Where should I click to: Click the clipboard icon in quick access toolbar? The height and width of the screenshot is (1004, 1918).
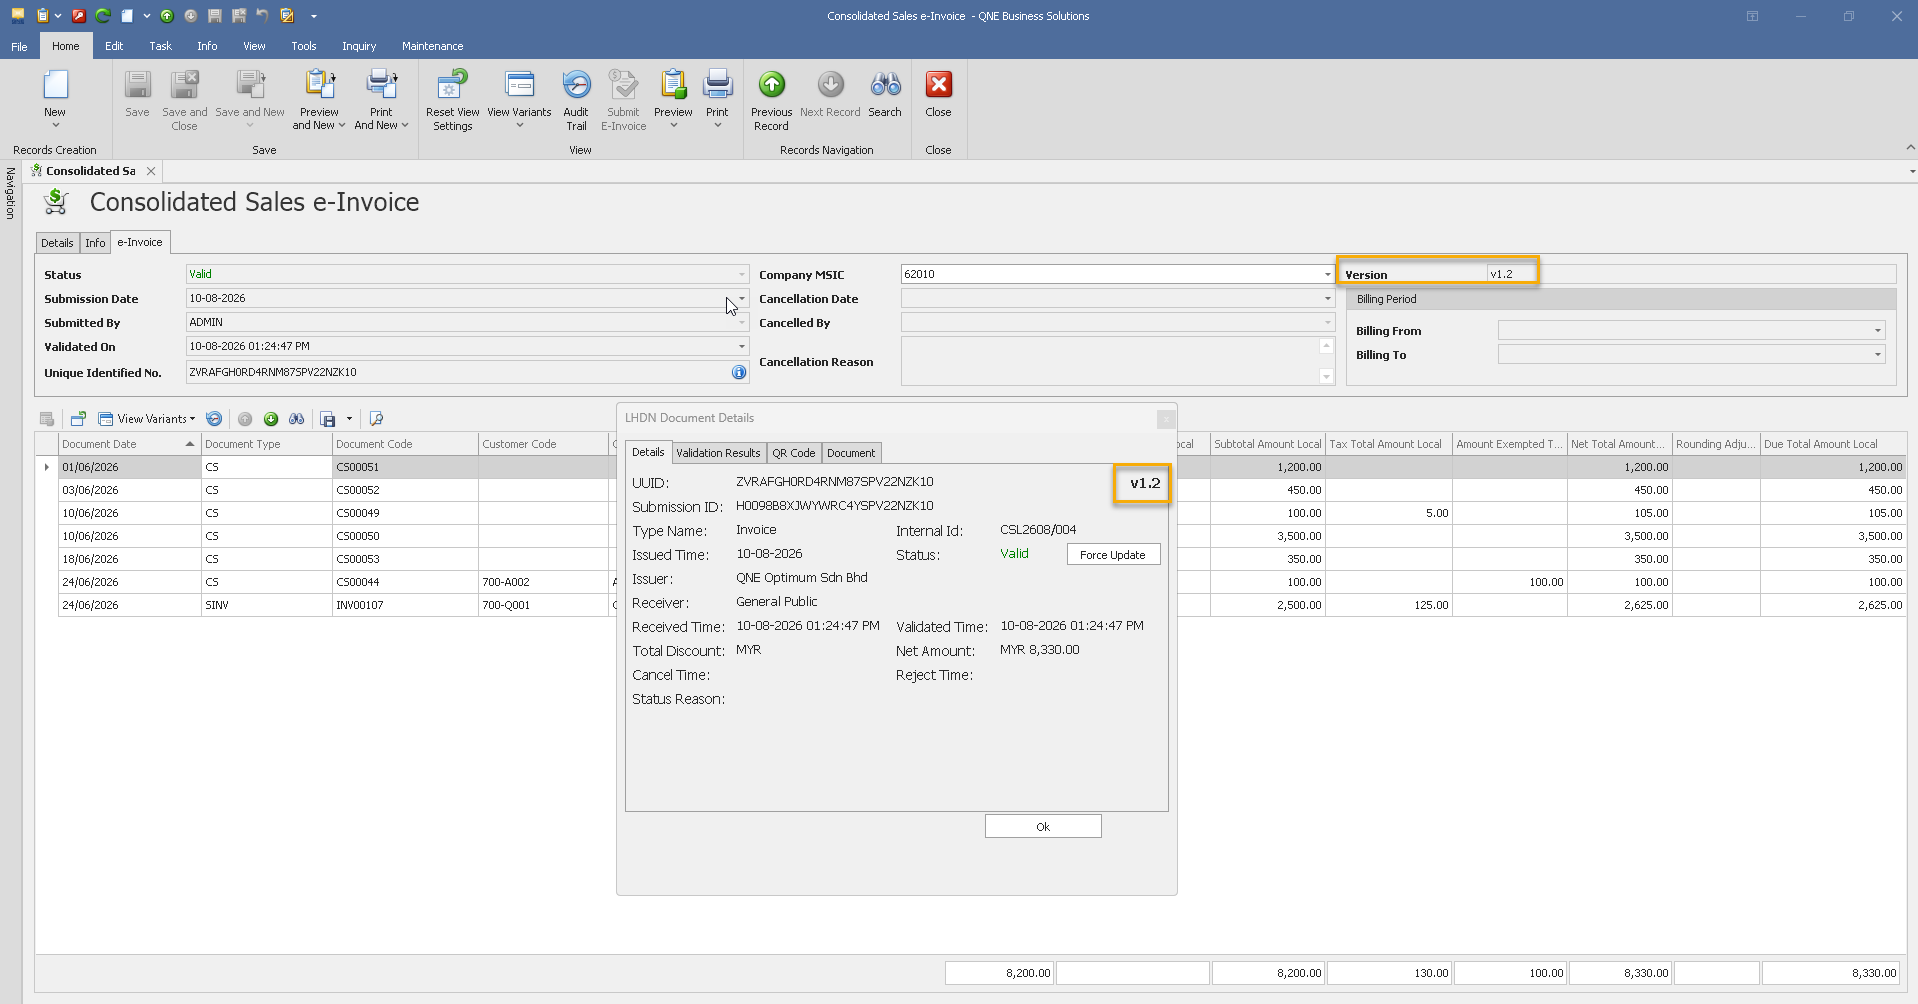click(x=42, y=16)
